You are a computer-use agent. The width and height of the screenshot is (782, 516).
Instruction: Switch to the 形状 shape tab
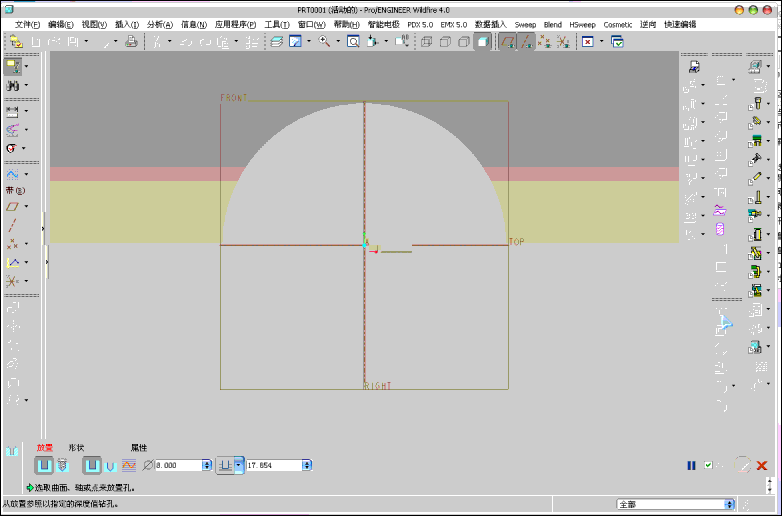coord(76,448)
